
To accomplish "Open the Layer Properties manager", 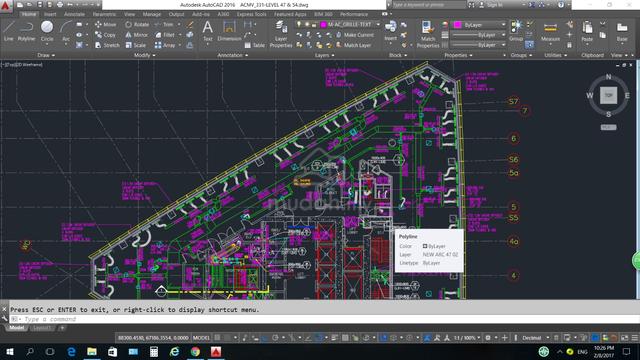I will (x=281, y=35).
